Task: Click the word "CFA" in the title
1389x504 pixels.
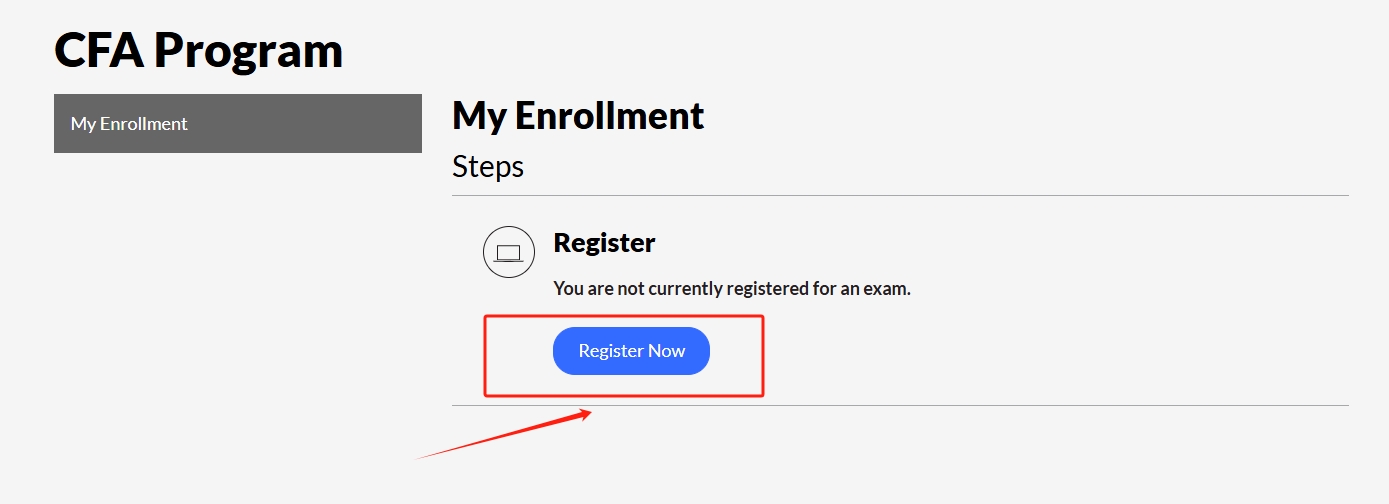Action: click(x=98, y=50)
